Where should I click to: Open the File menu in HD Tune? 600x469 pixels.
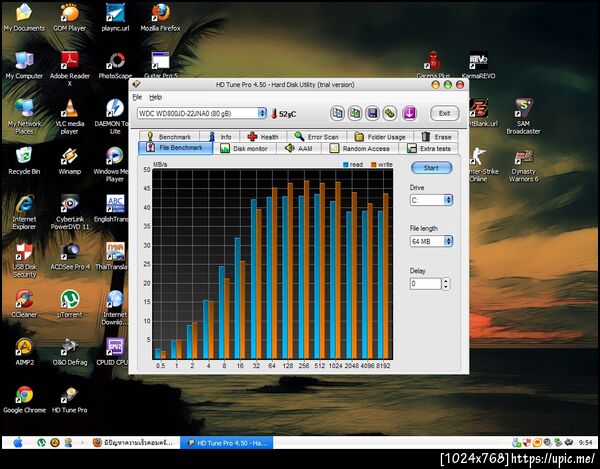(137, 97)
